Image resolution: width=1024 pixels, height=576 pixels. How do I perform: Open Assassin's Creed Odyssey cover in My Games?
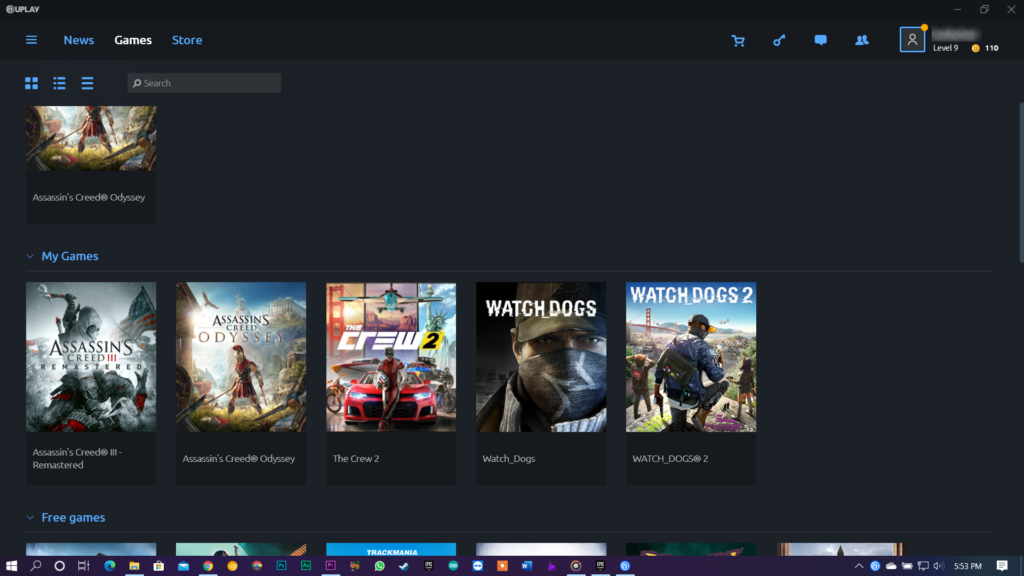click(x=241, y=357)
